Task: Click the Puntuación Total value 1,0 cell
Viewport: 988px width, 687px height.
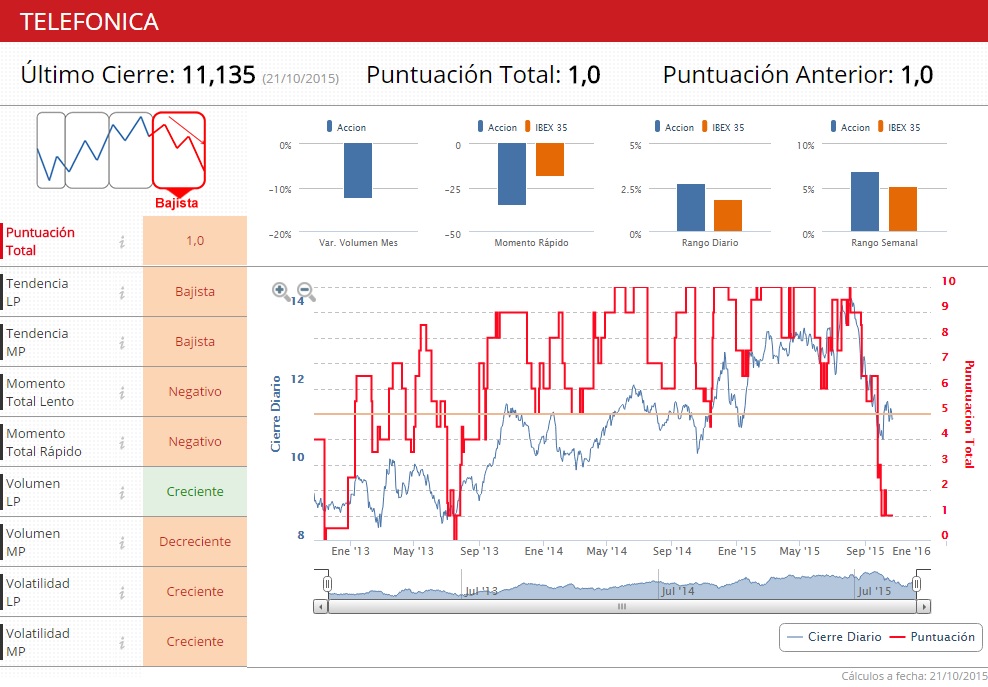Action: 195,240
